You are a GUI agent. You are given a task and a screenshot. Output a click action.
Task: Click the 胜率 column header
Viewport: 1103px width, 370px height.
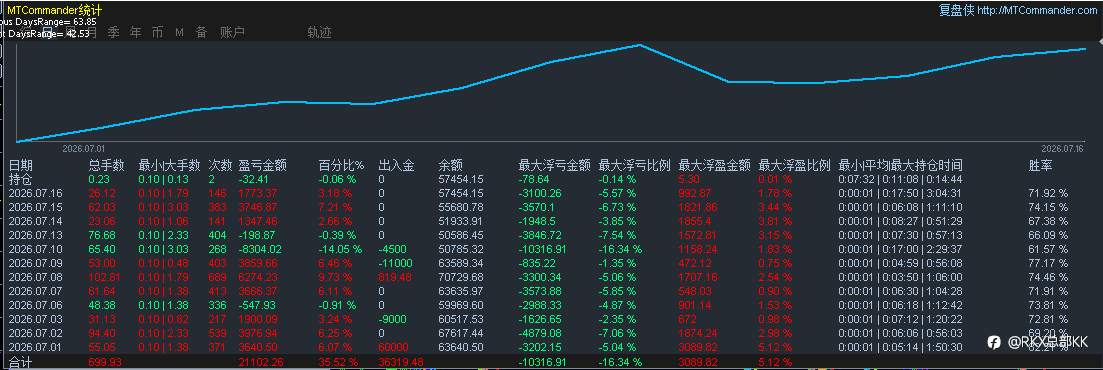click(x=1040, y=165)
